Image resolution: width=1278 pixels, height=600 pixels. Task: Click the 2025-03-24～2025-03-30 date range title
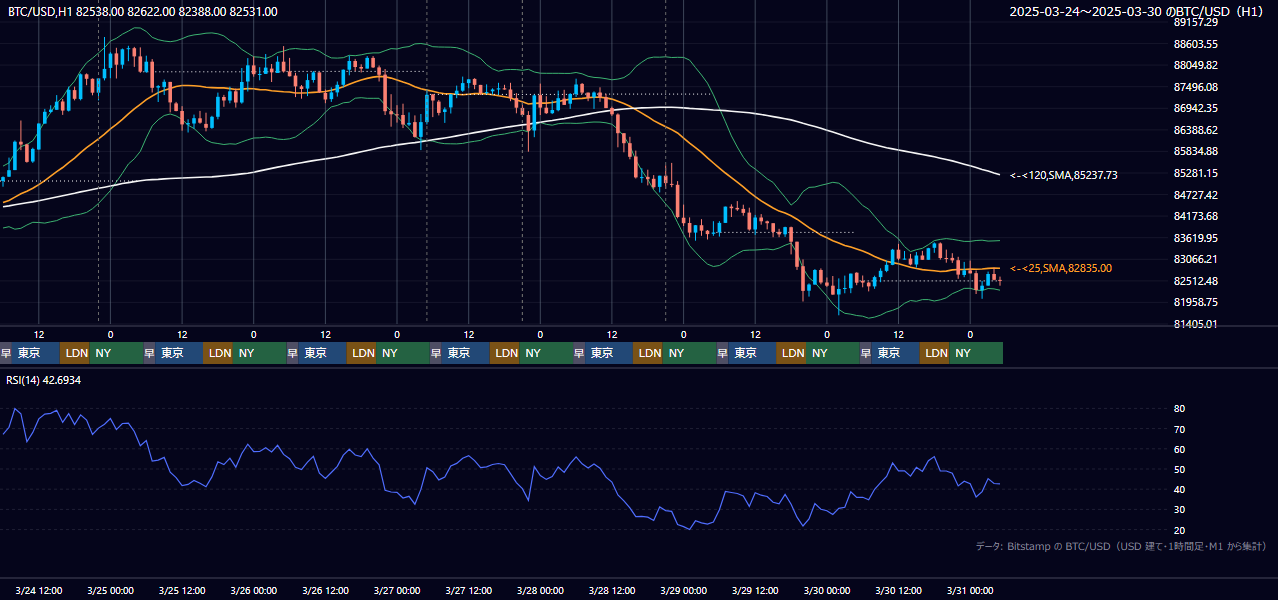(x=1136, y=11)
